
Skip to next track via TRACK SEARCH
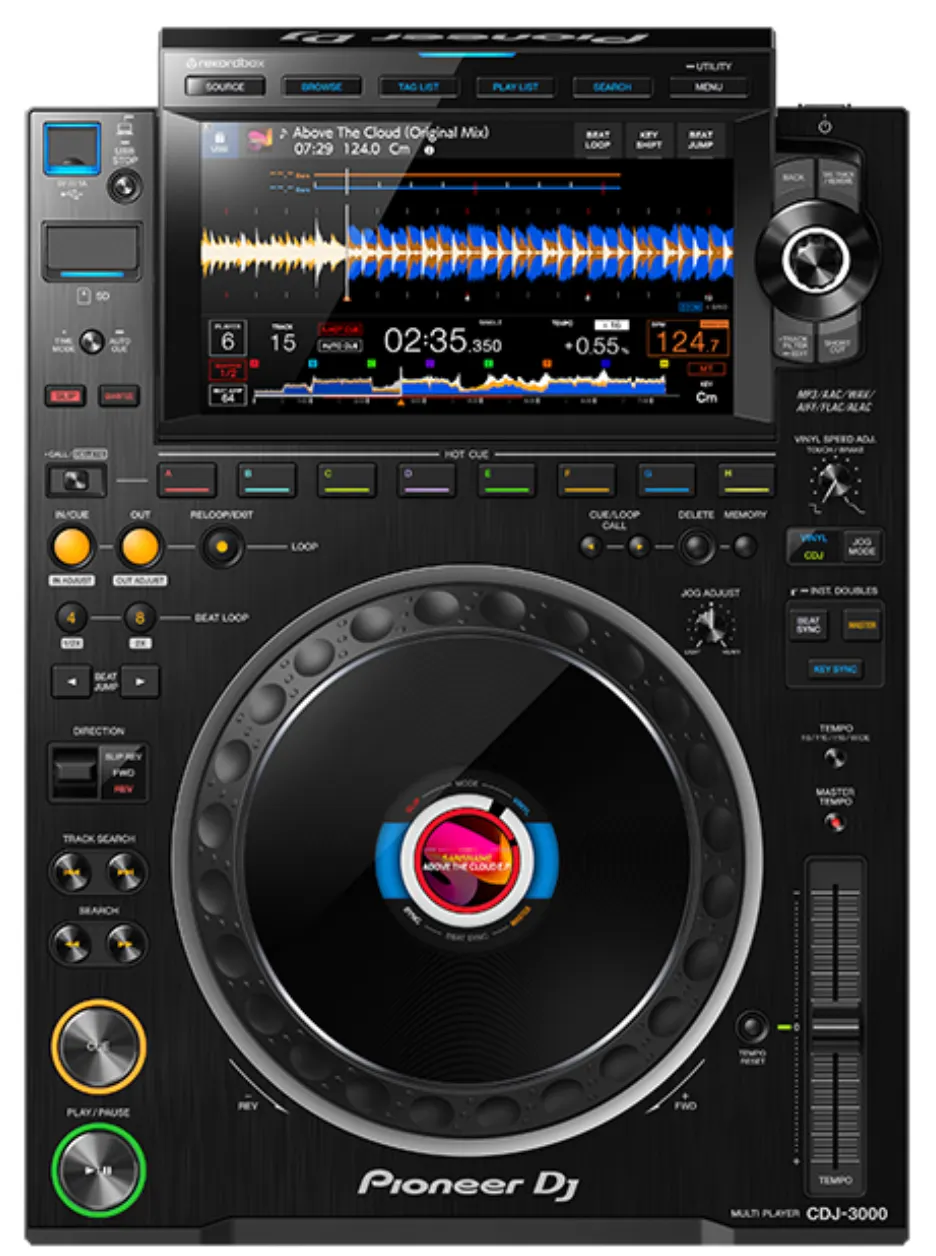pos(127,872)
